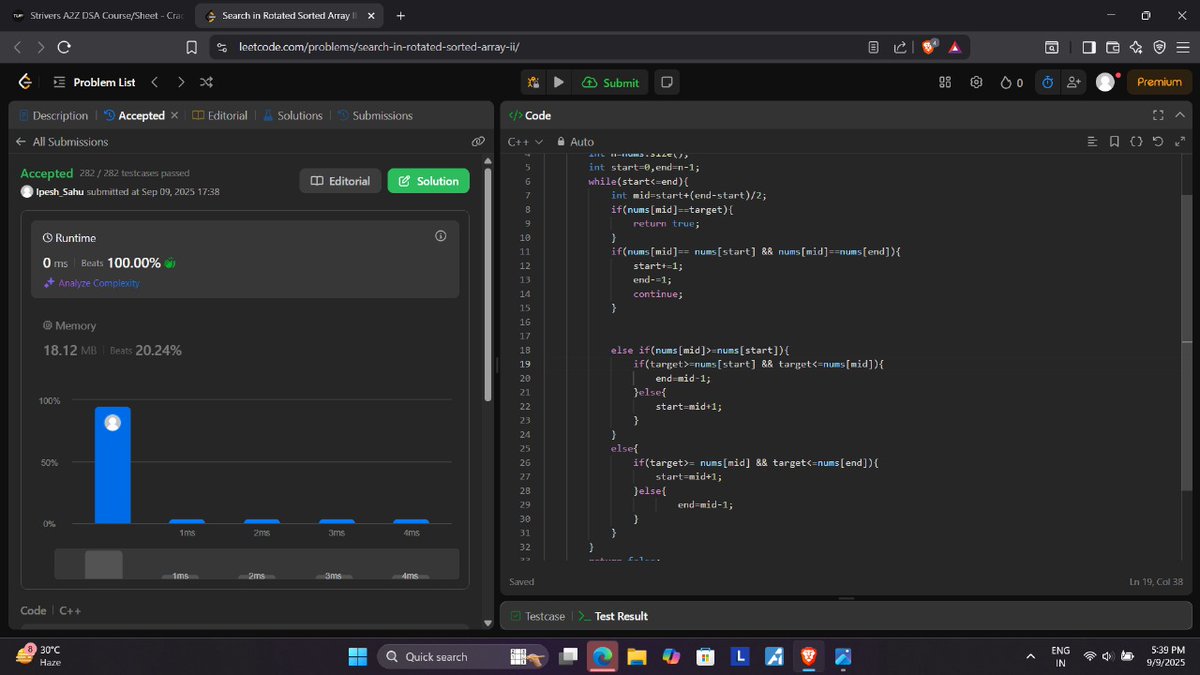
Task: Open the Testcase tab
Action: pos(537,616)
